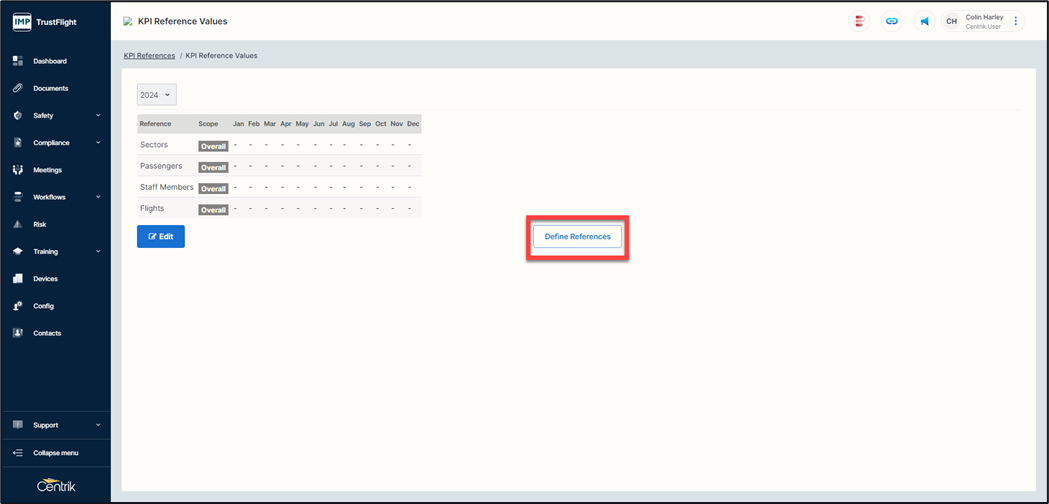The width and height of the screenshot is (1049, 504).
Task: Click the Contacts icon in sidebar
Action: 19,333
